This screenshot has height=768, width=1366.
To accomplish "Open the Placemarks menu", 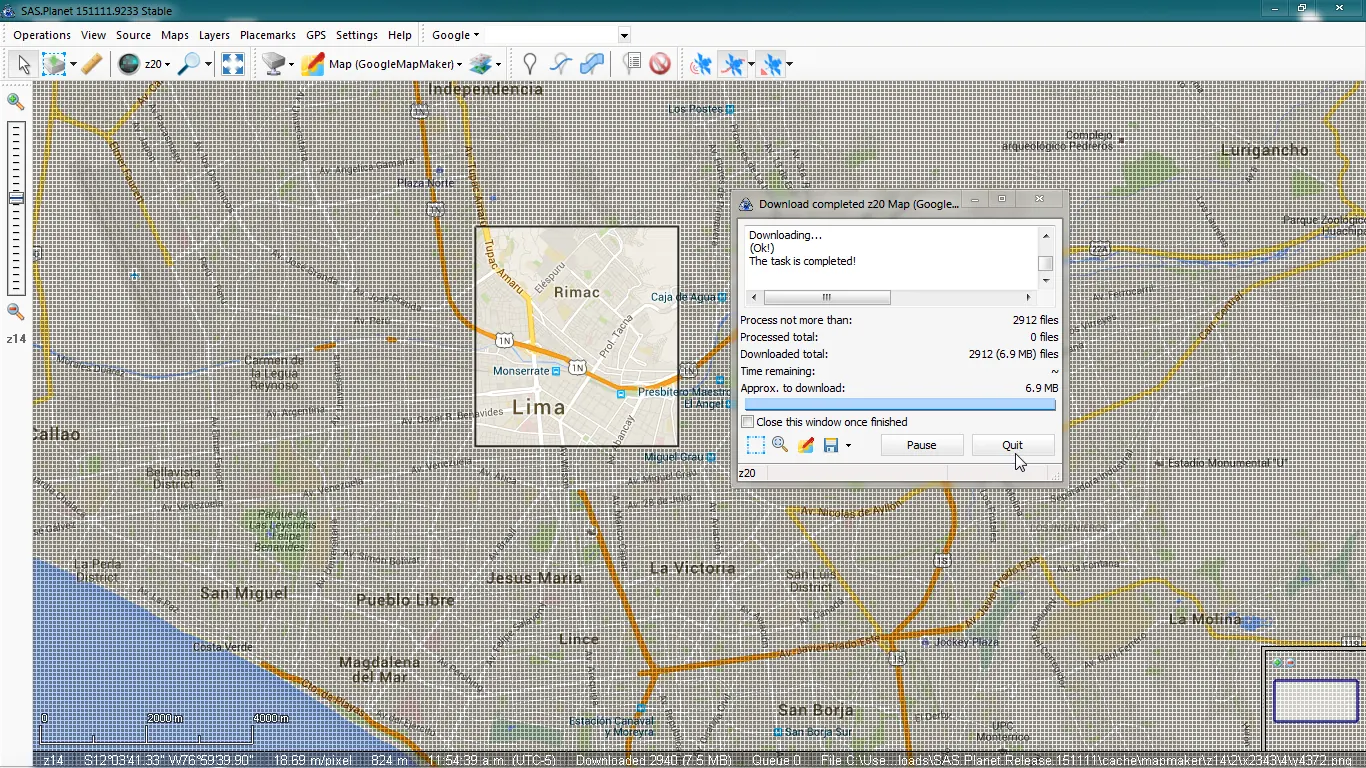I will [268, 35].
